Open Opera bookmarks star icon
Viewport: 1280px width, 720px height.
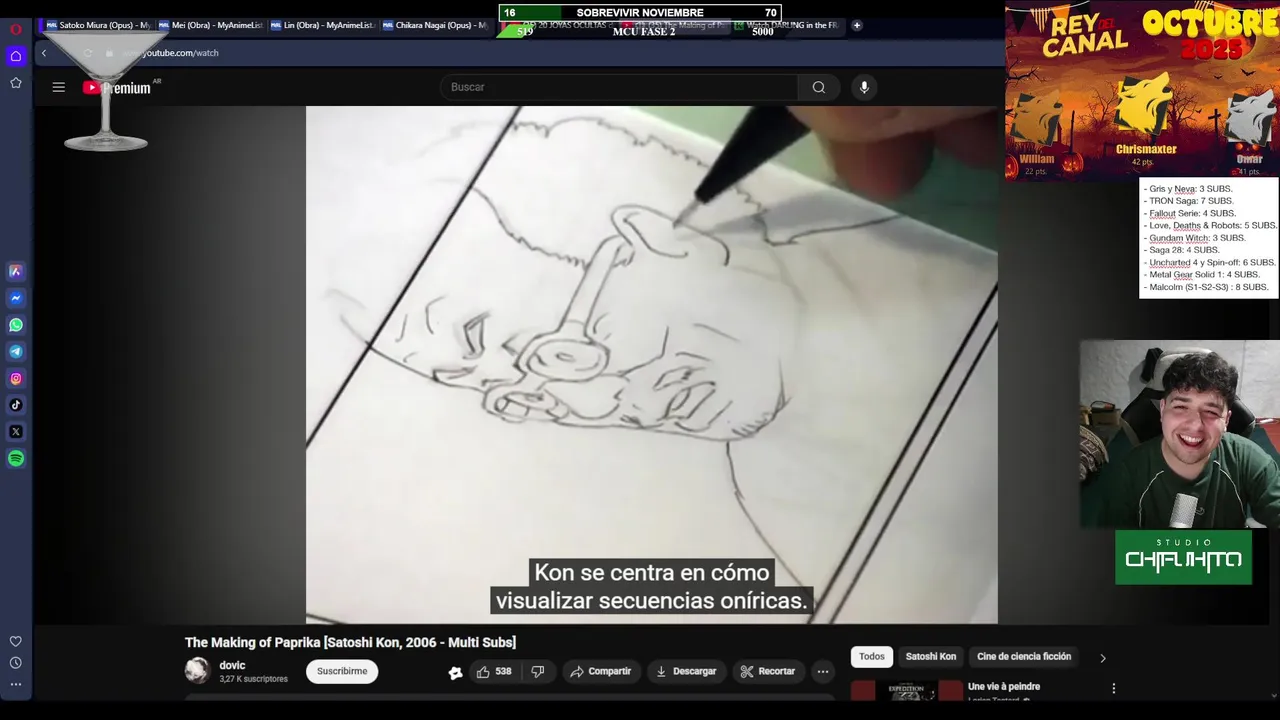16,83
